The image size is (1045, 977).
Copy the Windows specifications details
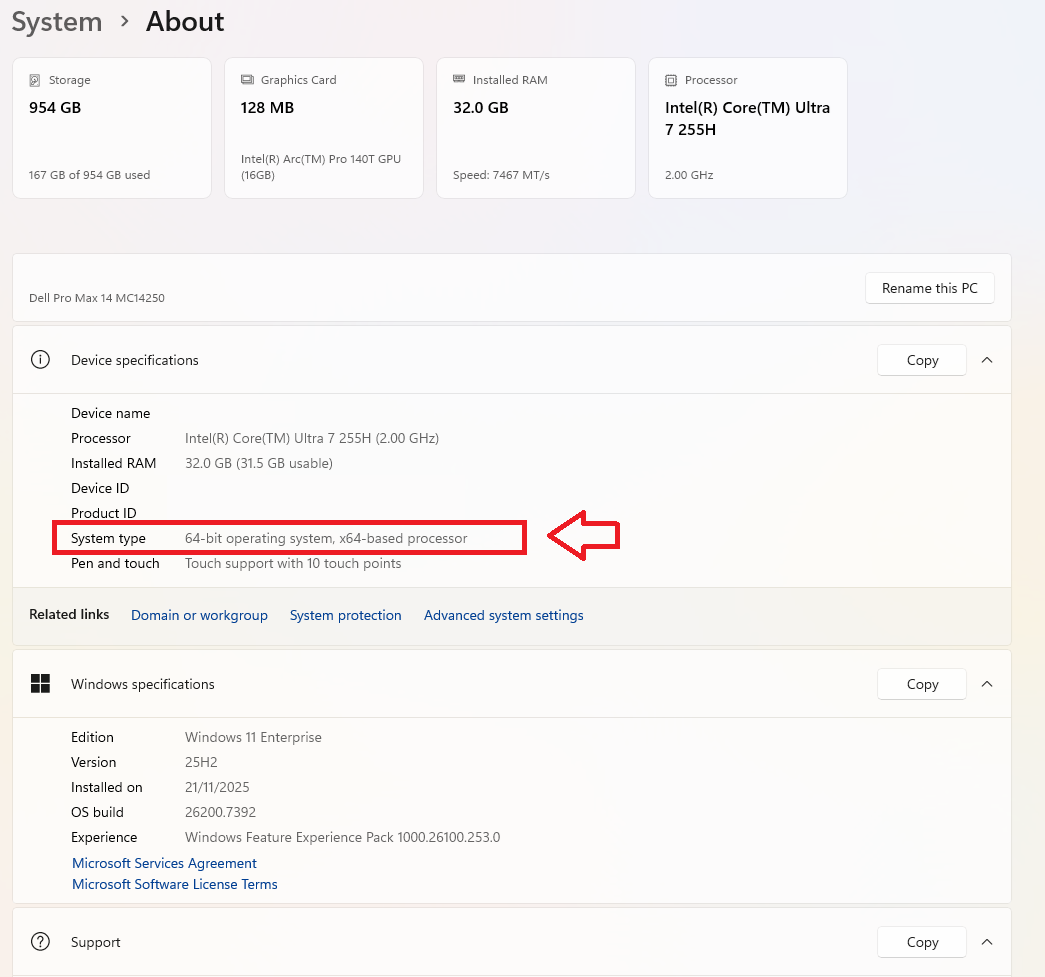click(x=922, y=684)
